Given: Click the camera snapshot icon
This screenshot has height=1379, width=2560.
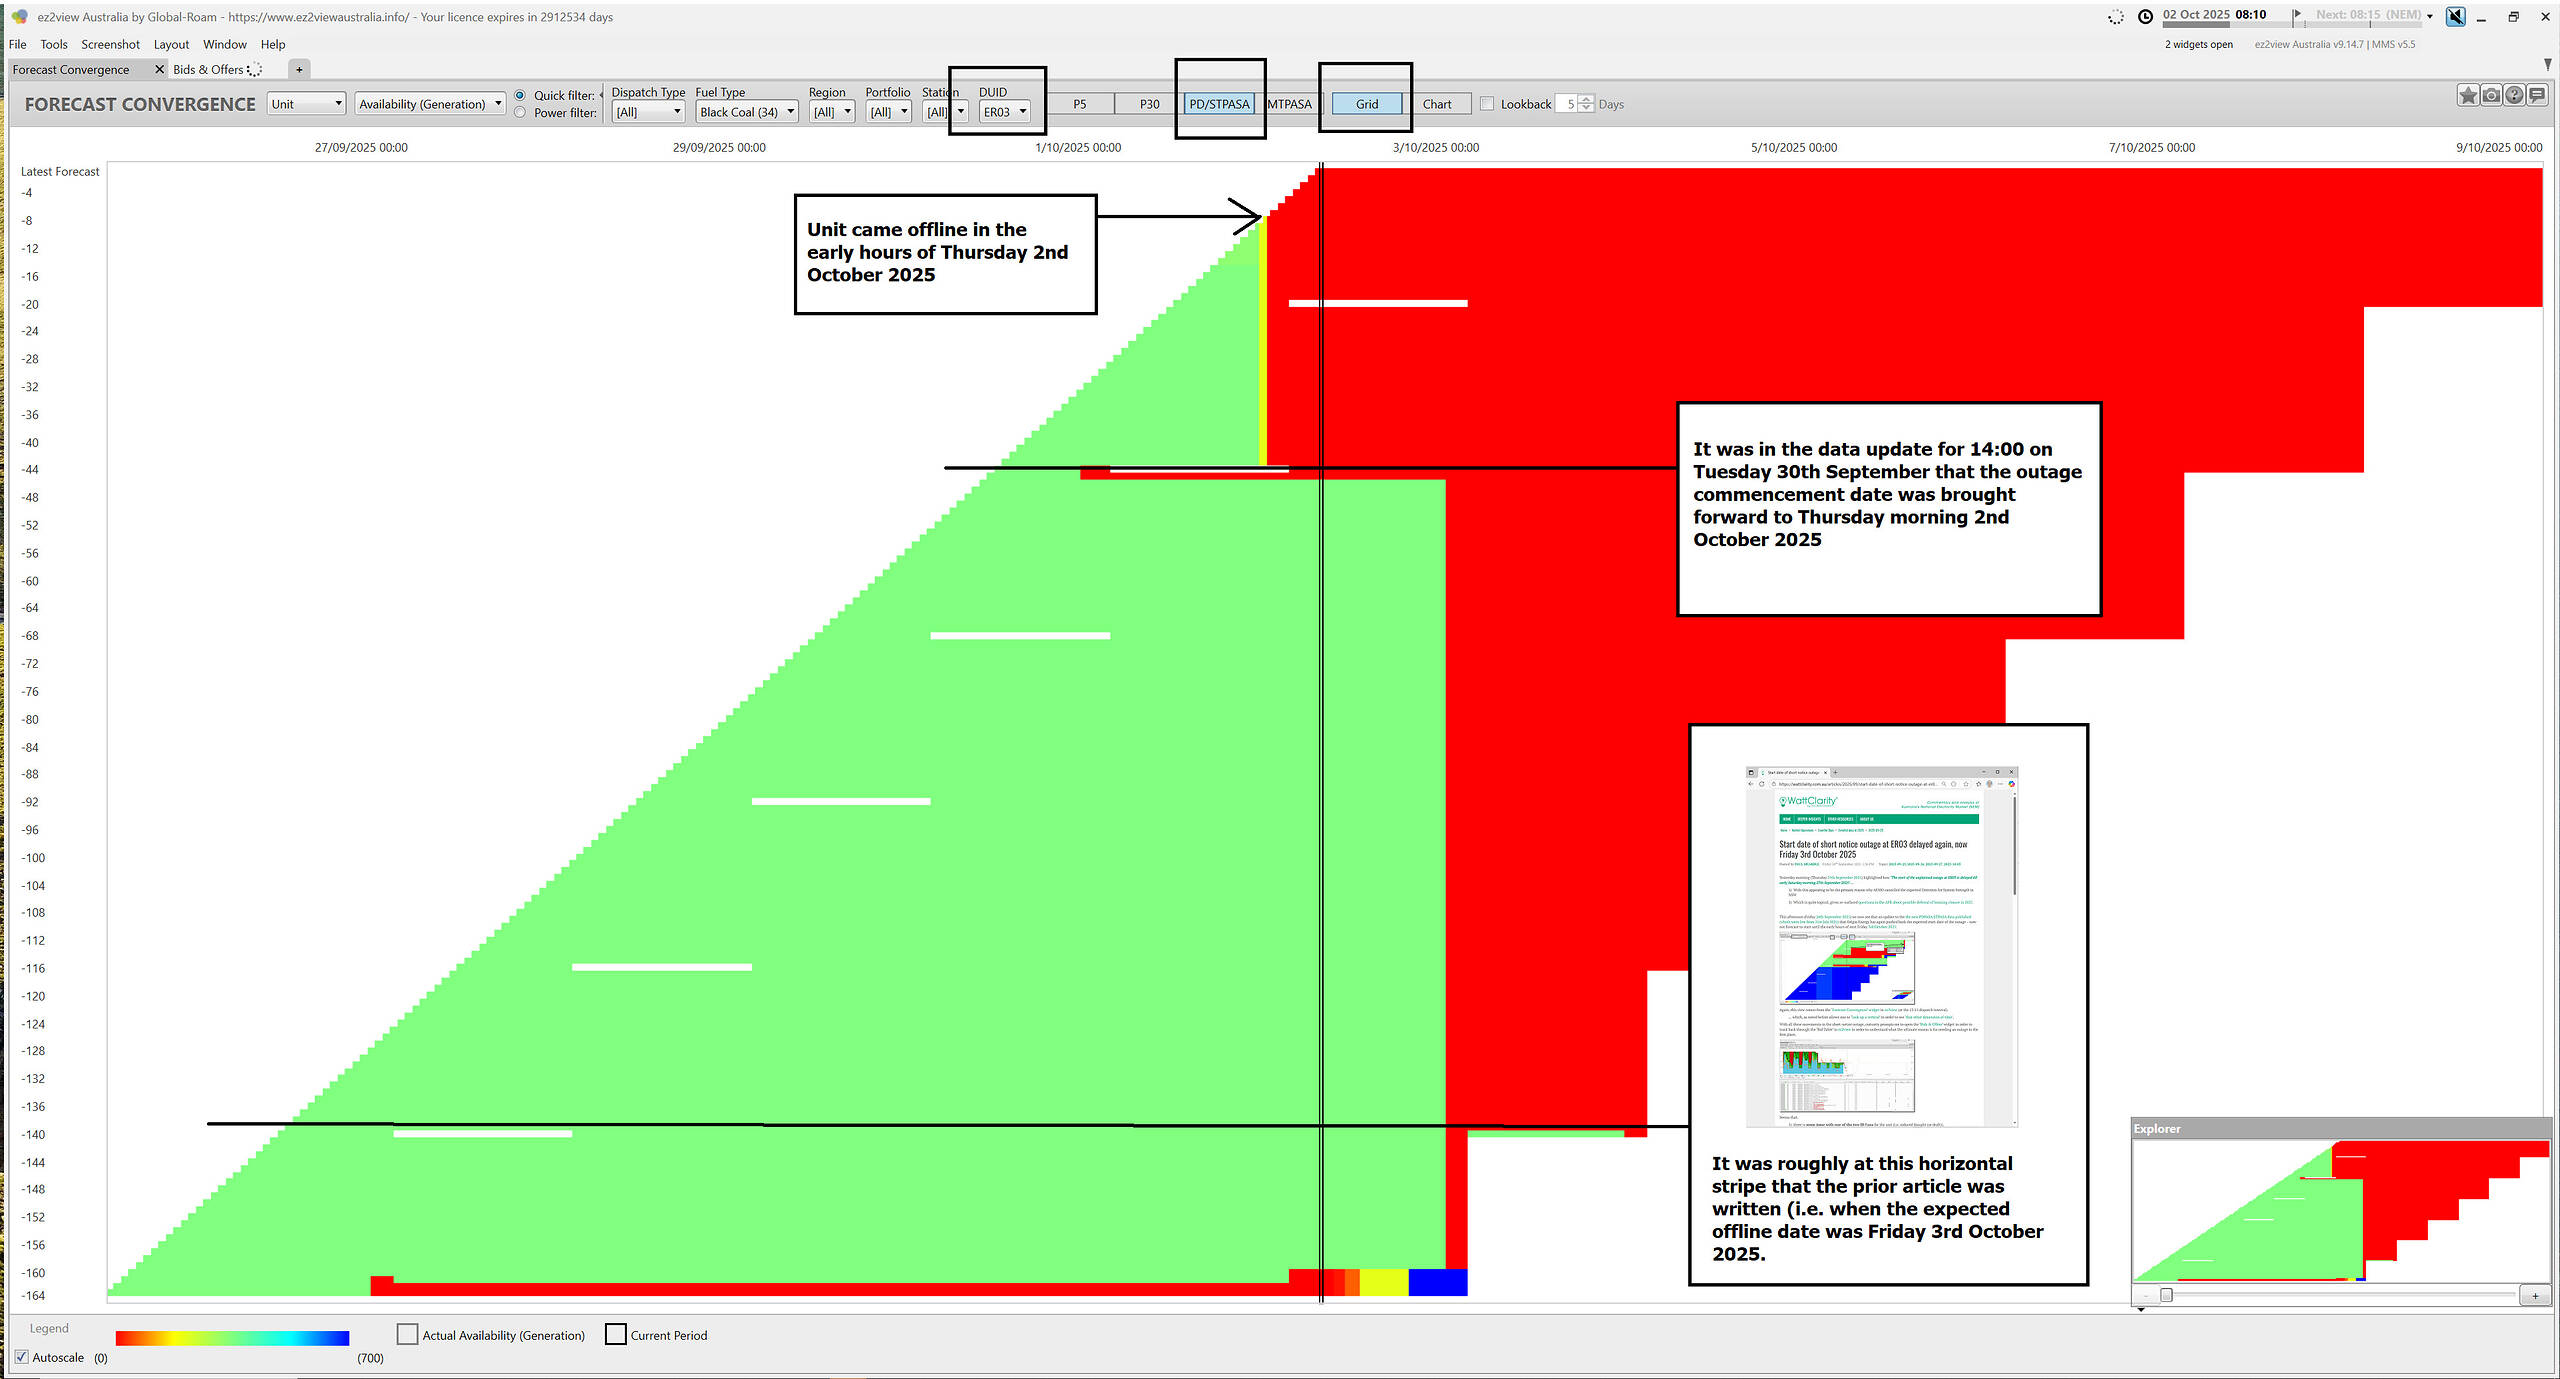Looking at the screenshot, I should pos(2491,95).
